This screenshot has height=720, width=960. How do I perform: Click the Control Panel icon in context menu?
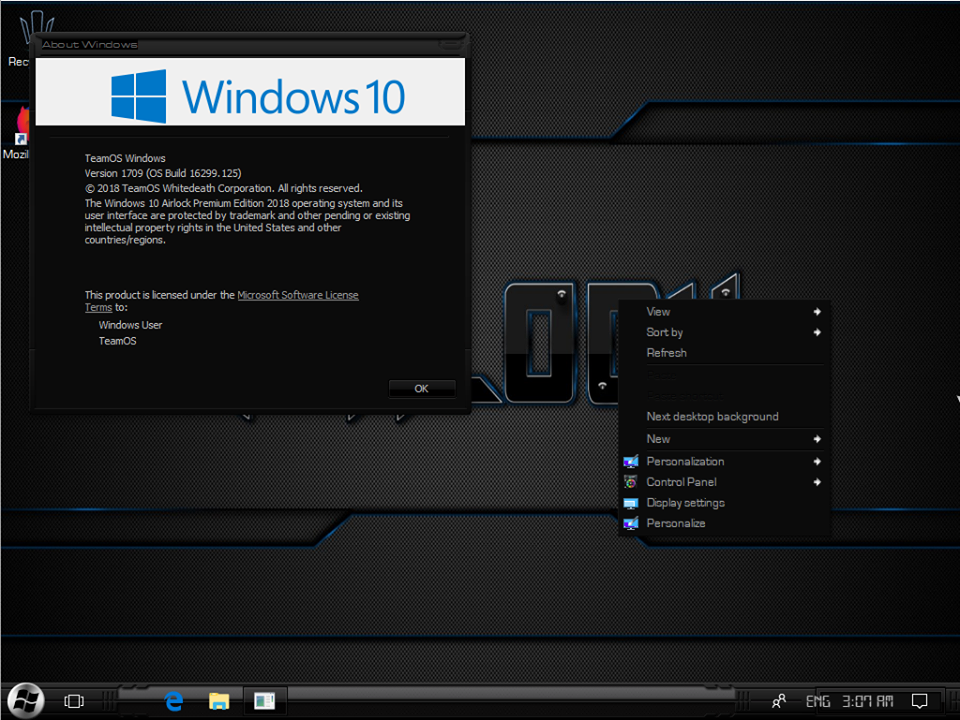tap(631, 482)
